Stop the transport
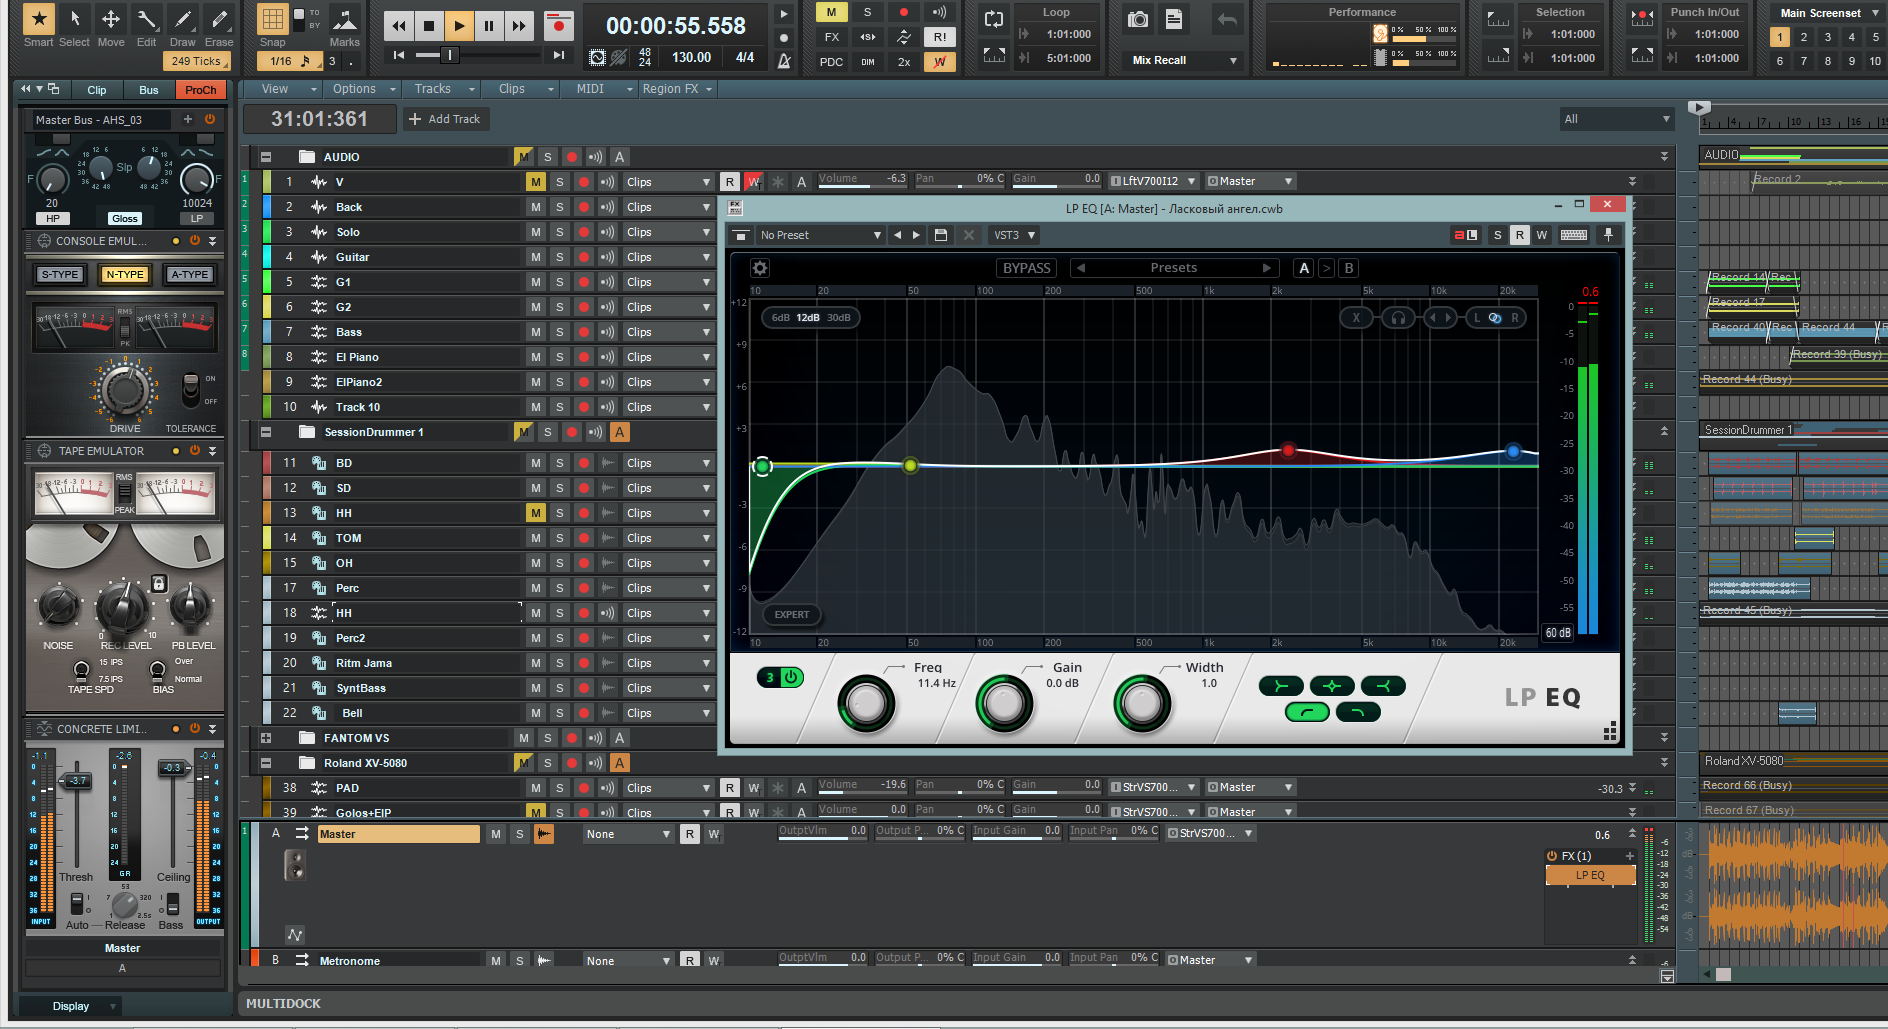 (x=428, y=26)
